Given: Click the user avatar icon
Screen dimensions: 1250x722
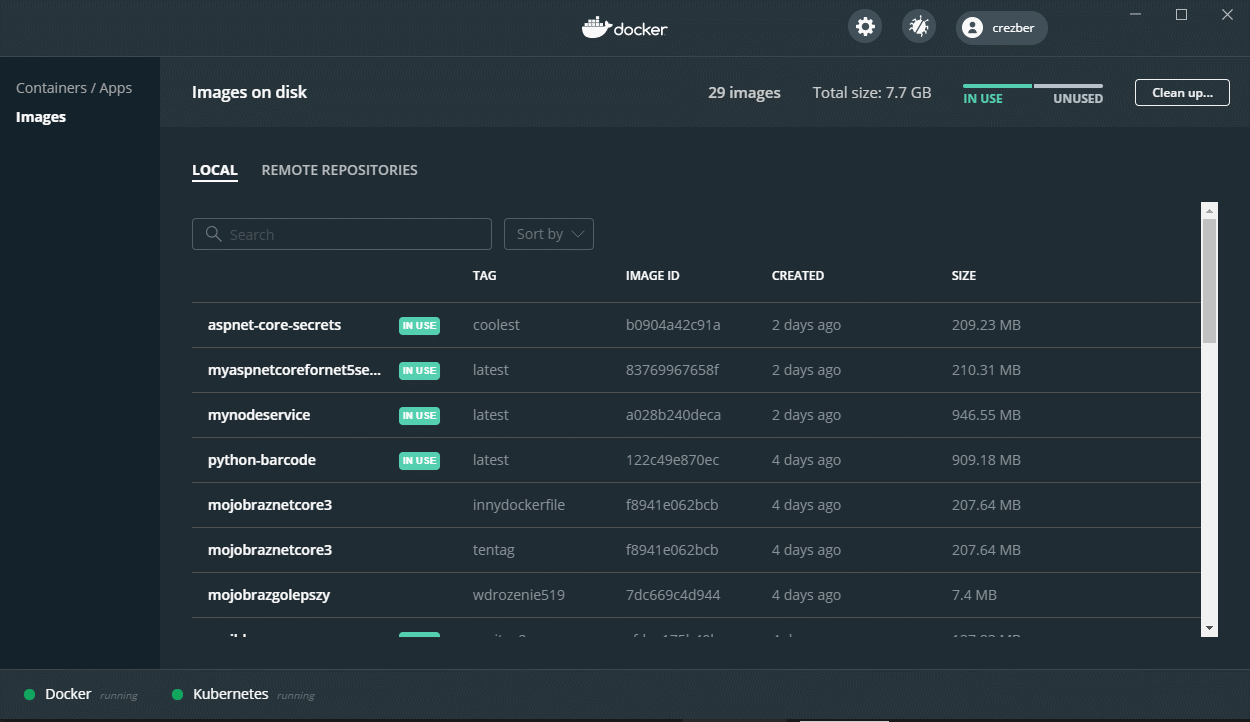Looking at the screenshot, I should [972, 28].
